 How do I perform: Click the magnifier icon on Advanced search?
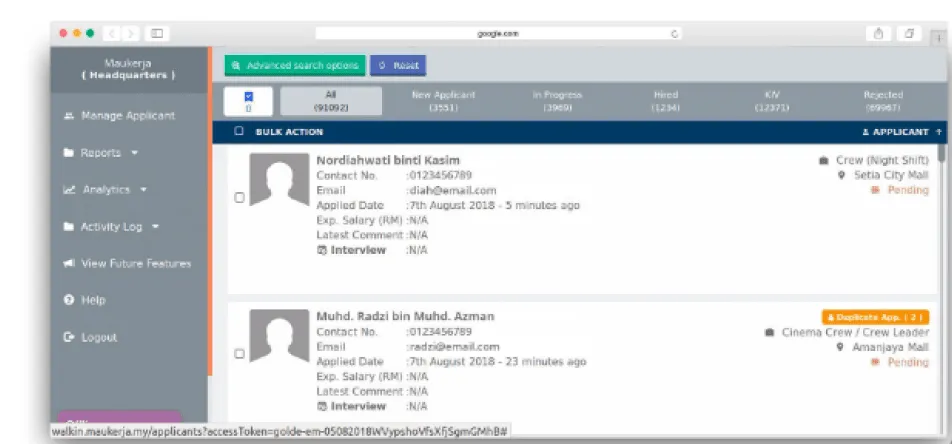click(236, 66)
